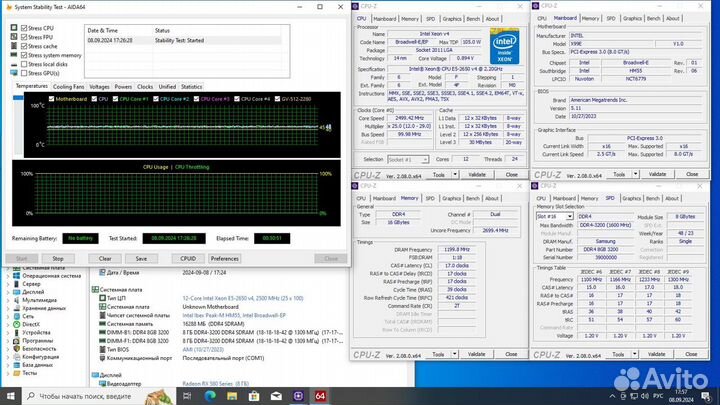Screen dimensions: 720x405
Task: Toggle the Stress system memory checkbox
Action: (x=24, y=55)
